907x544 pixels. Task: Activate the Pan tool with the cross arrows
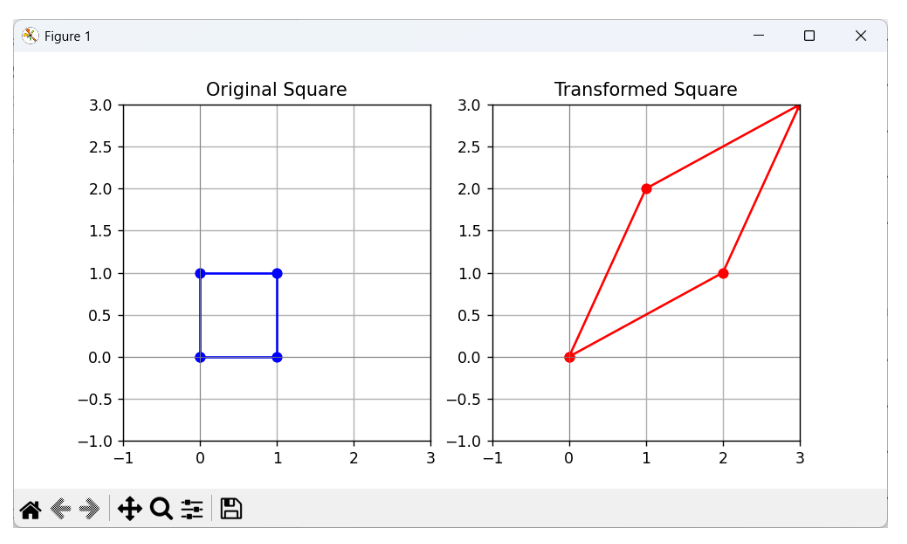click(x=130, y=509)
